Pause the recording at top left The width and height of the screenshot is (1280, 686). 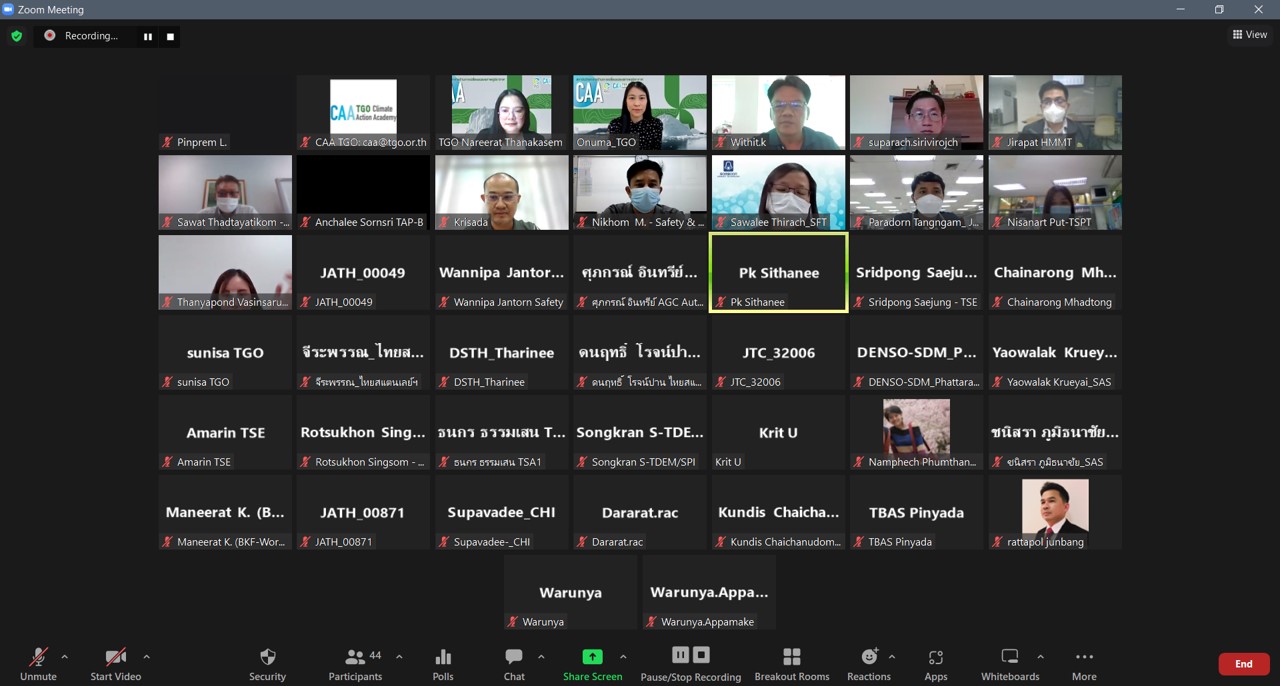pos(148,36)
